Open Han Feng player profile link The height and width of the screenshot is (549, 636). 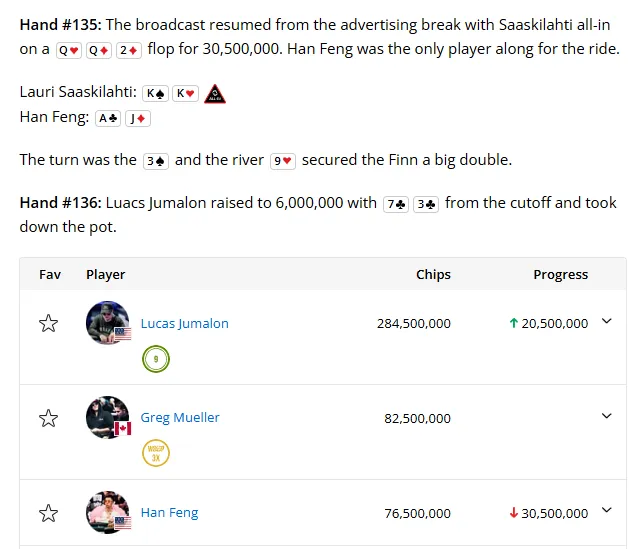pos(169,513)
